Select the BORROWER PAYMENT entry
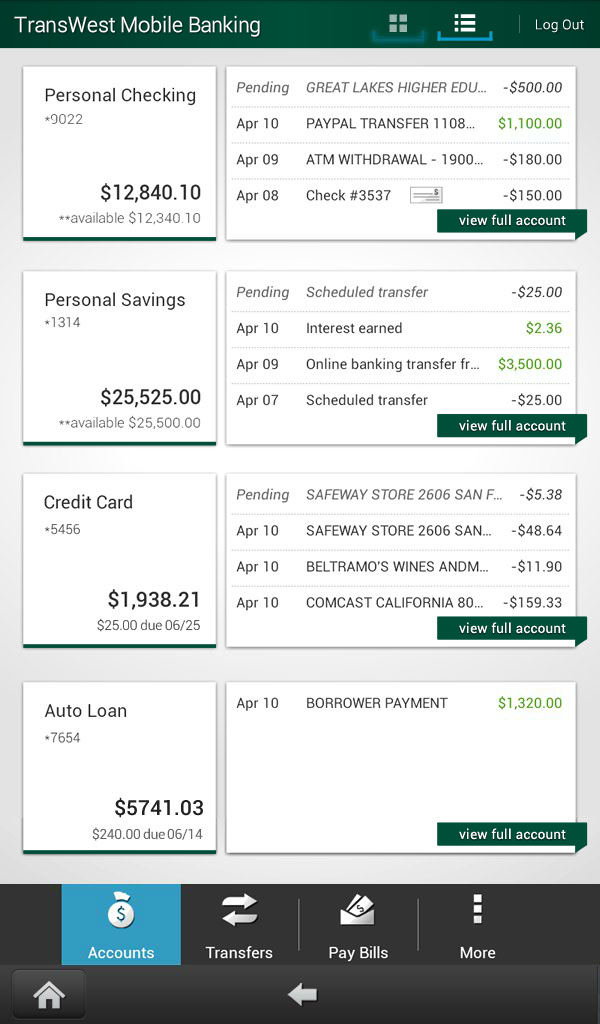The height and width of the screenshot is (1024, 600). 400,703
